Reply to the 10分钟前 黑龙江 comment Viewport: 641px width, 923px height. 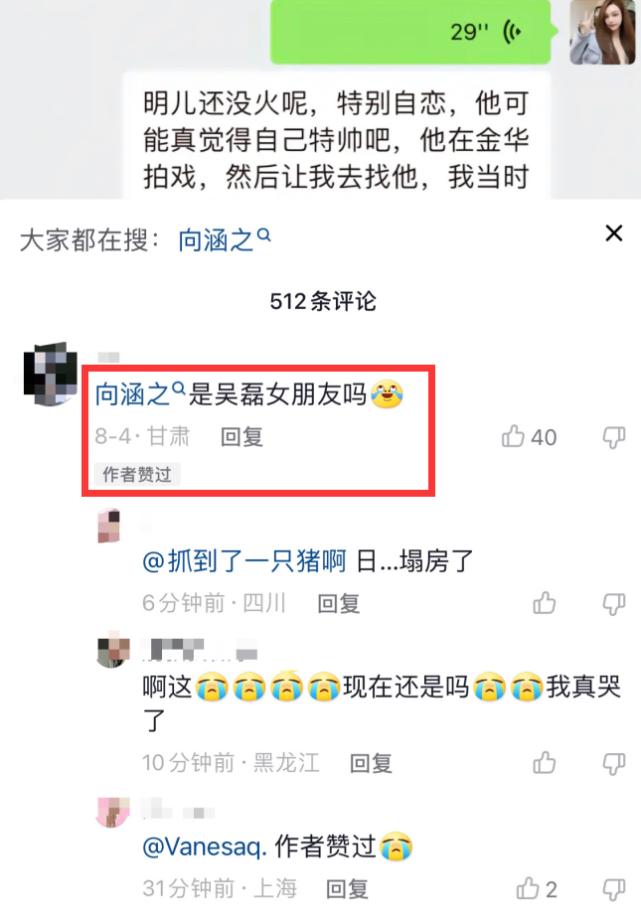tap(371, 763)
